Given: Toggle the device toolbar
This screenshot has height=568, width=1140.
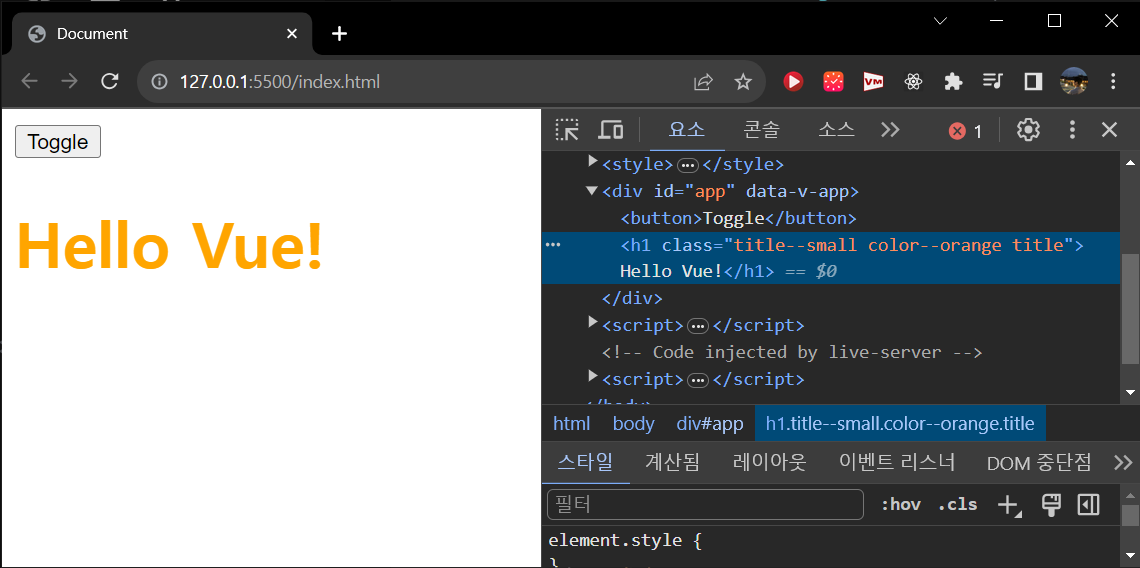Looking at the screenshot, I should (x=611, y=130).
